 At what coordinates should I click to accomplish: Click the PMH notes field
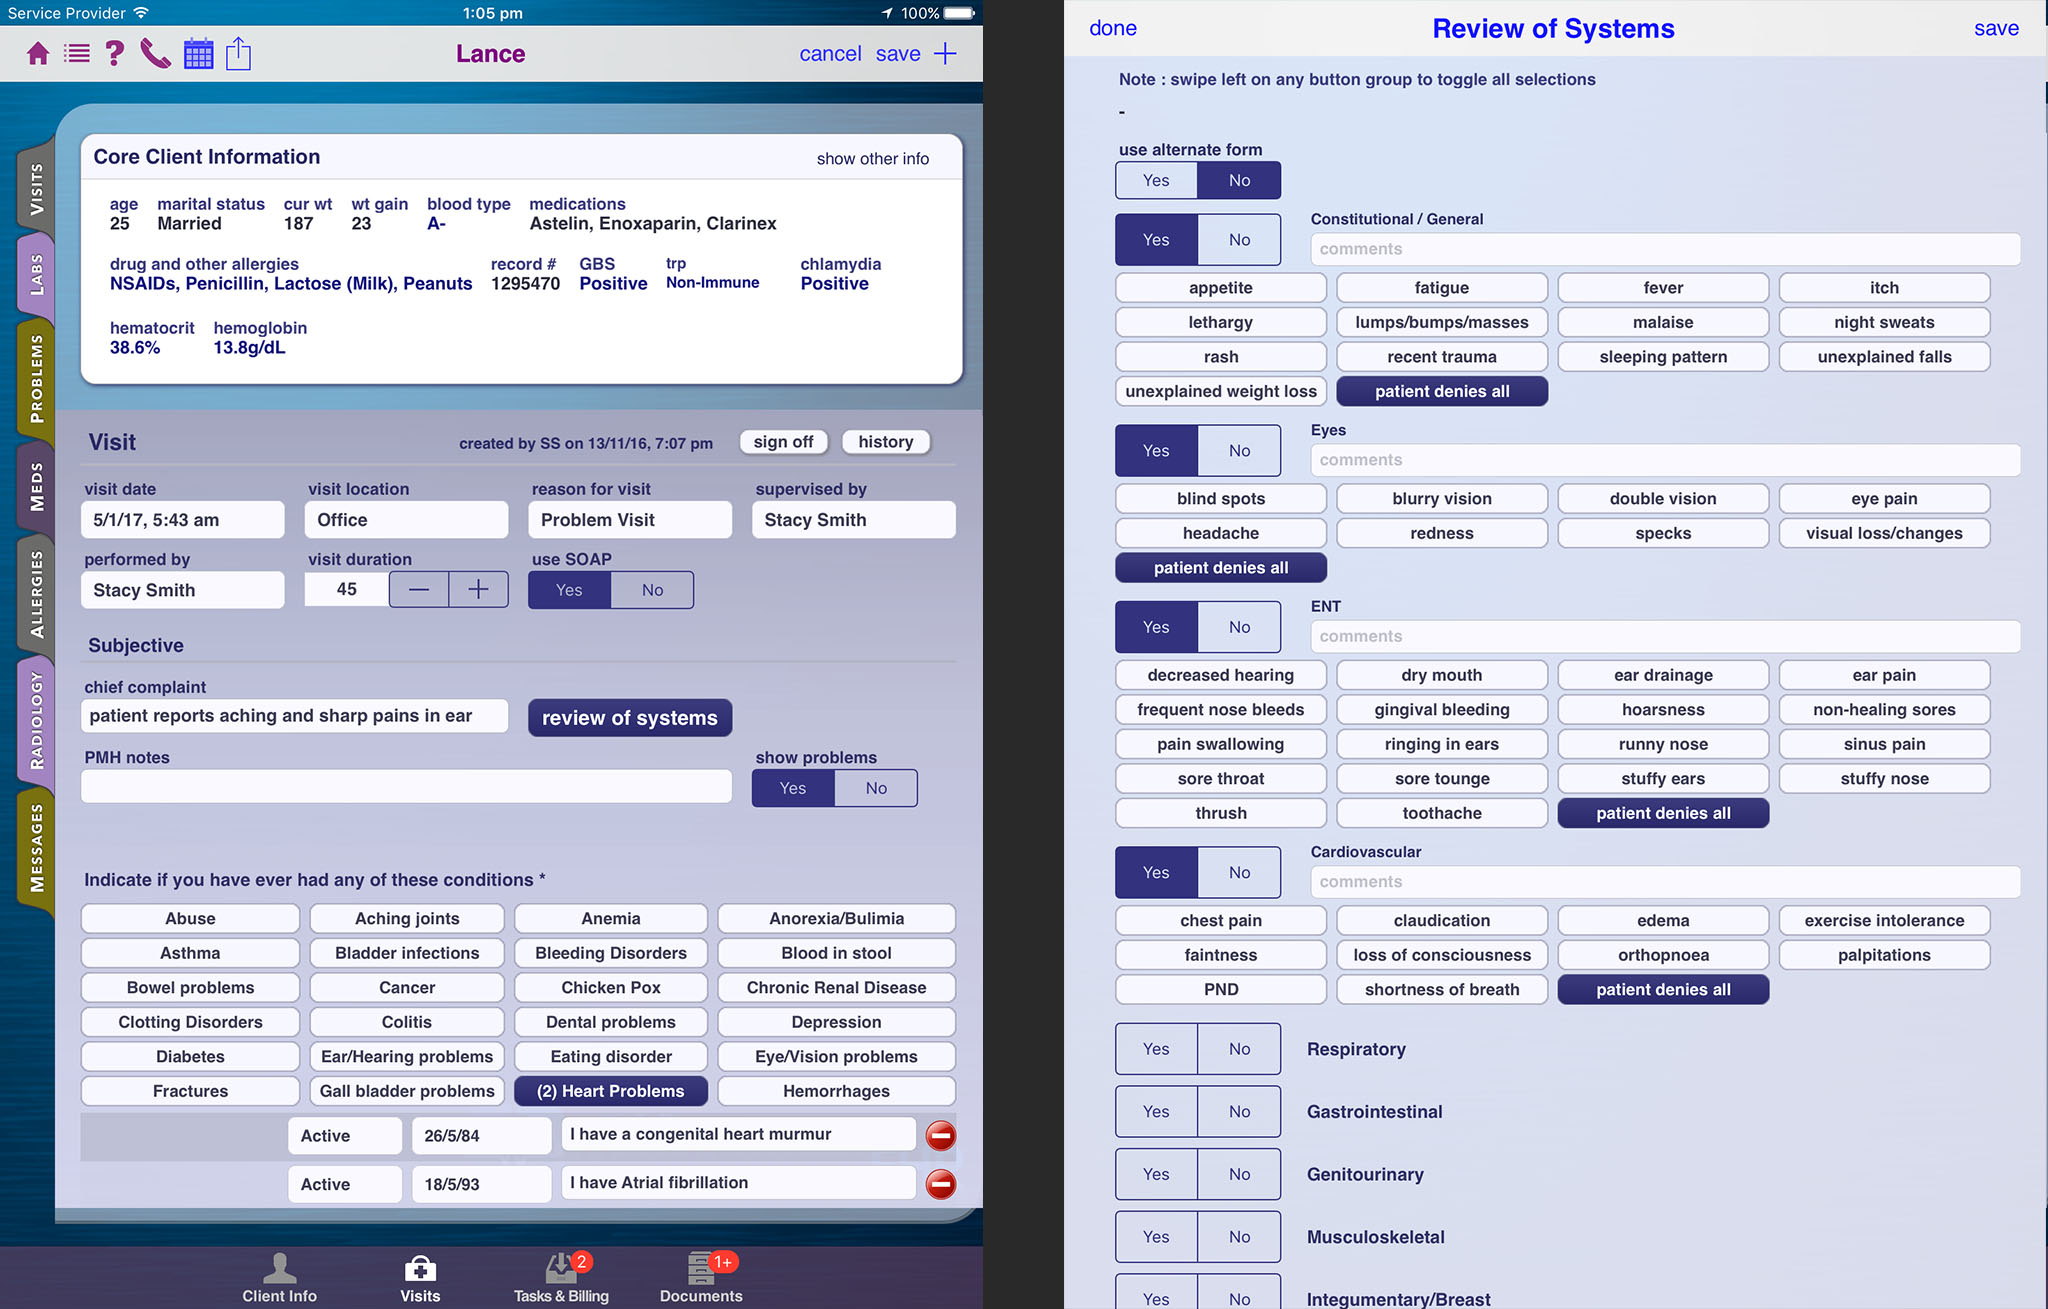pos(406,786)
